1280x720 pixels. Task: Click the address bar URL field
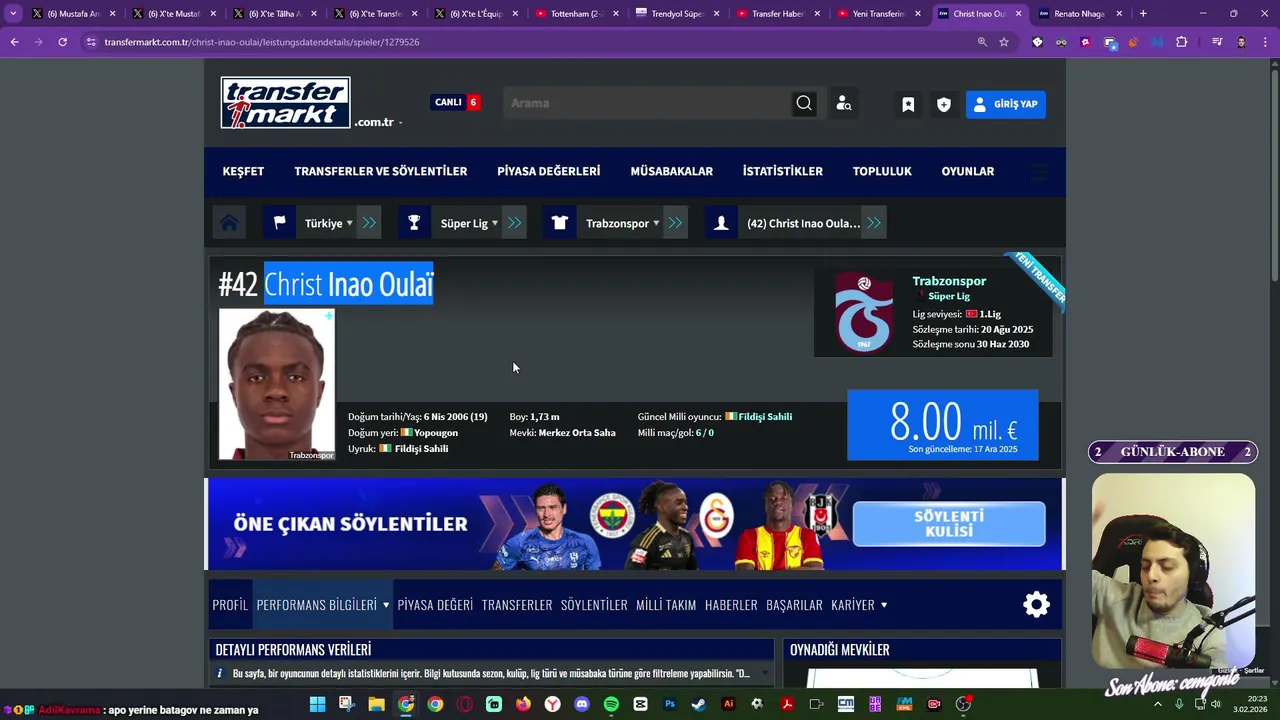530,42
